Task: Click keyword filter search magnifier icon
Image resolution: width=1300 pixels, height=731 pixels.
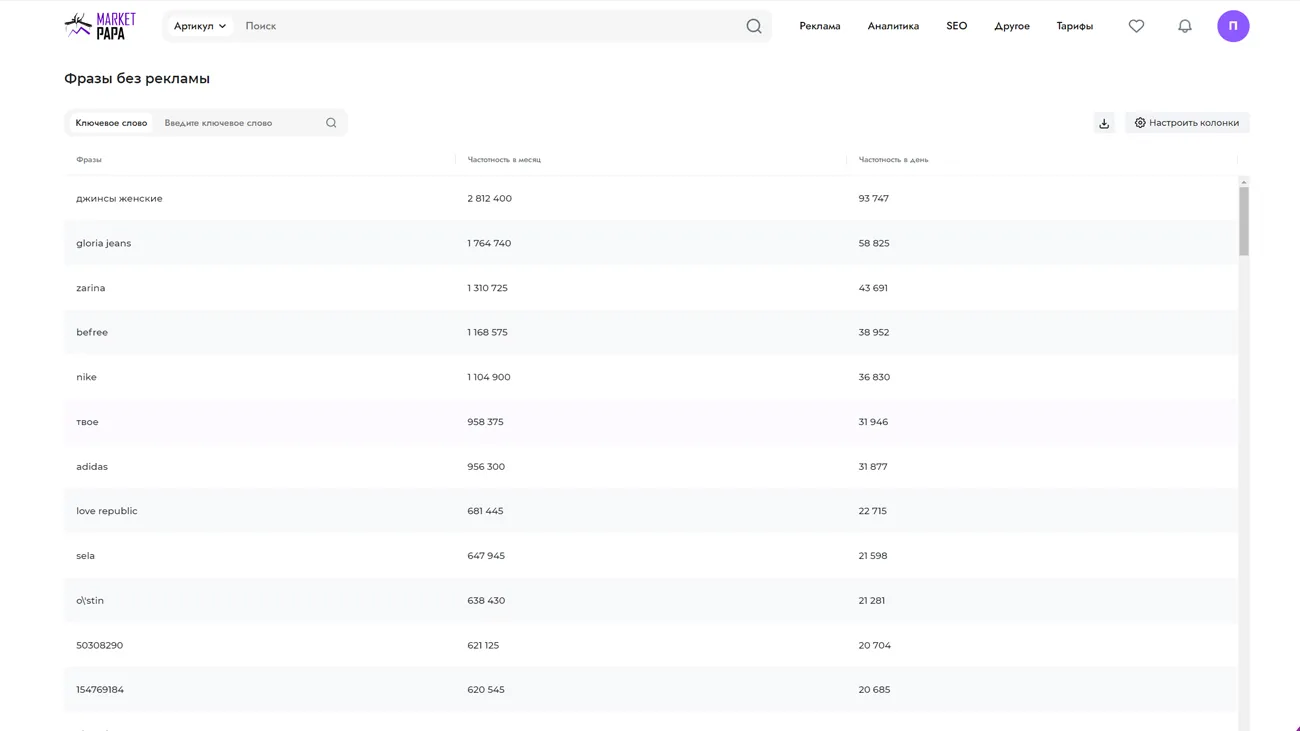Action: [331, 123]
